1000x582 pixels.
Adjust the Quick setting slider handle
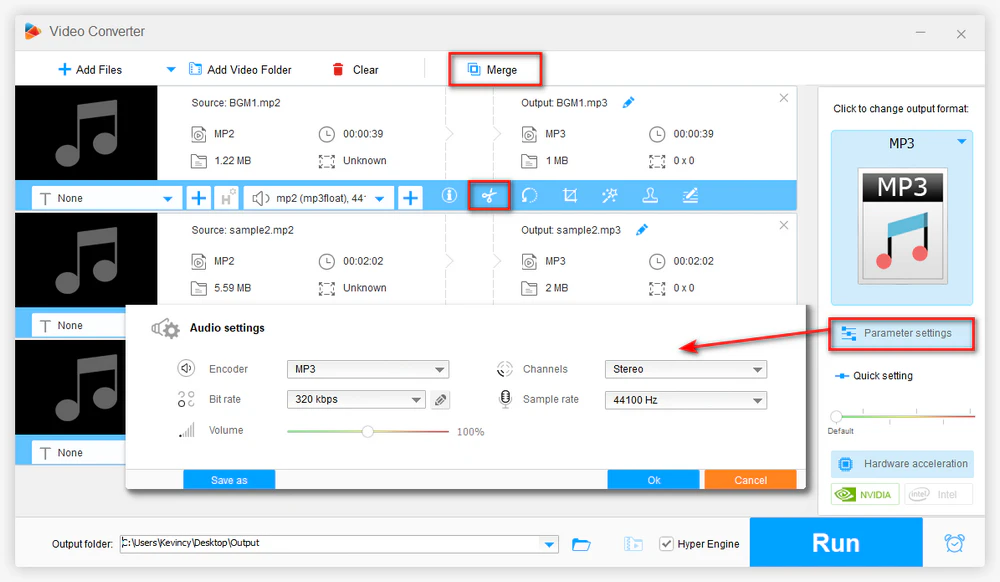click(x=836, y=417)
